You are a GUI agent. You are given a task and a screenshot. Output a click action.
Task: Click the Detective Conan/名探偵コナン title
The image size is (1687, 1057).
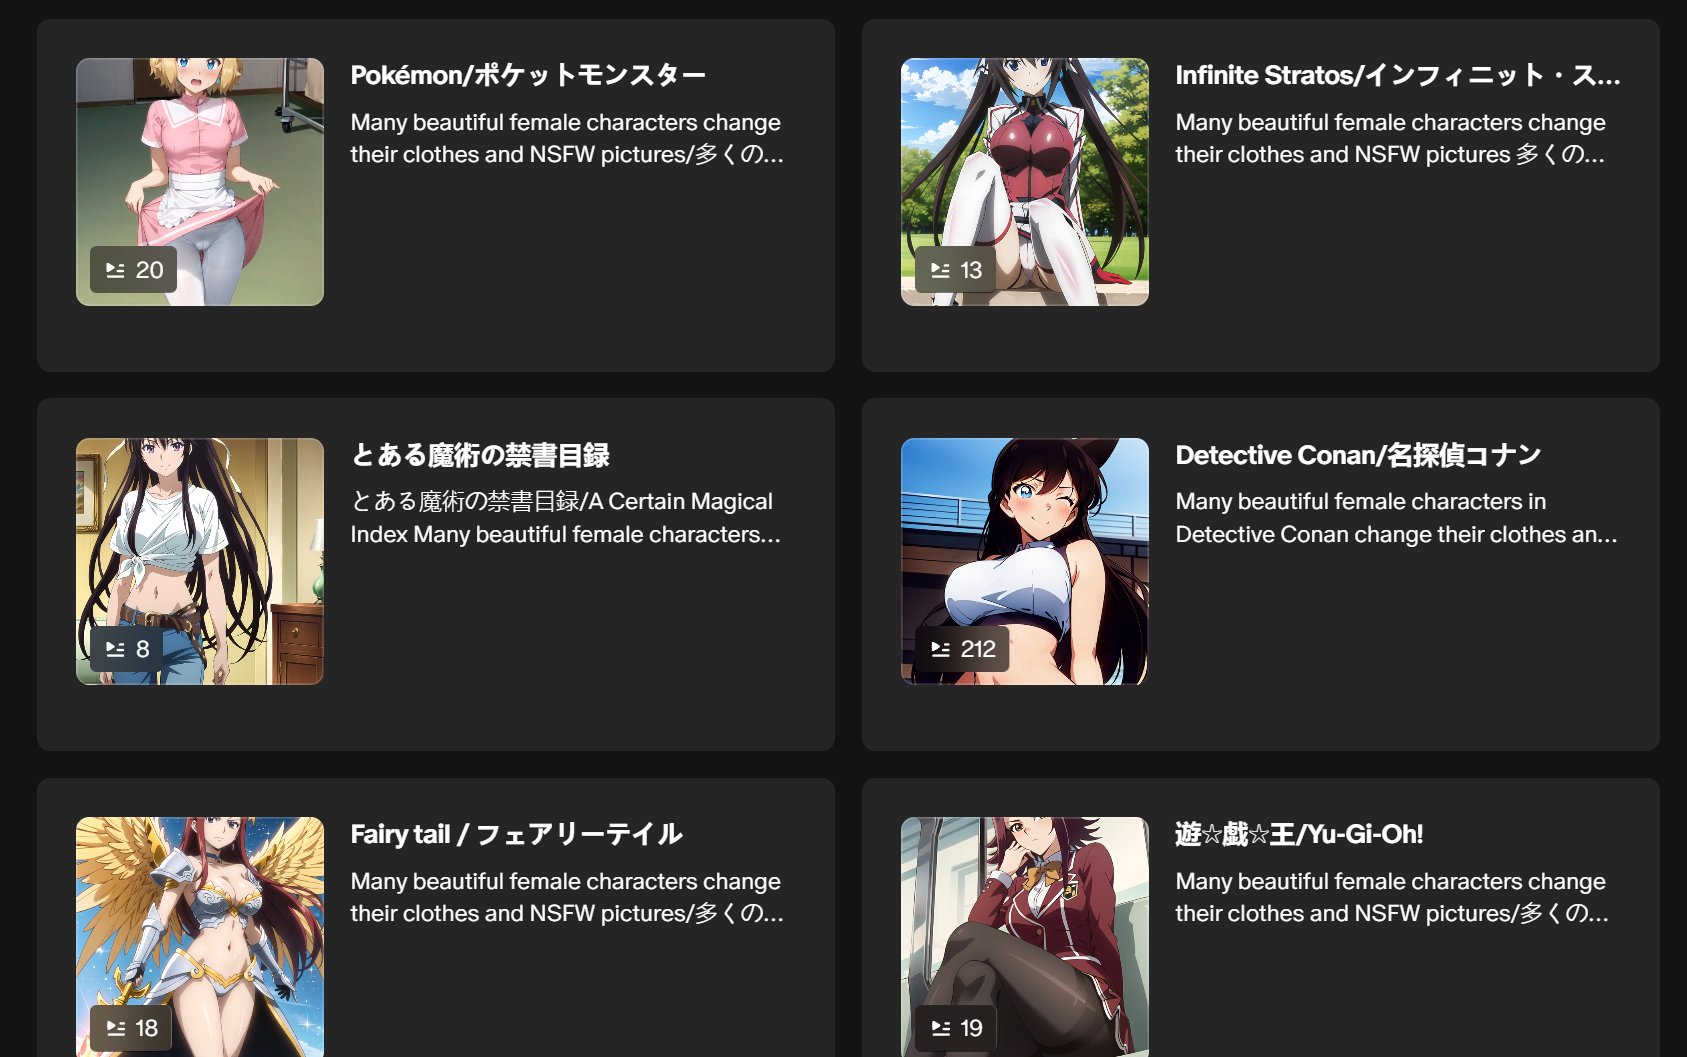1358,455
